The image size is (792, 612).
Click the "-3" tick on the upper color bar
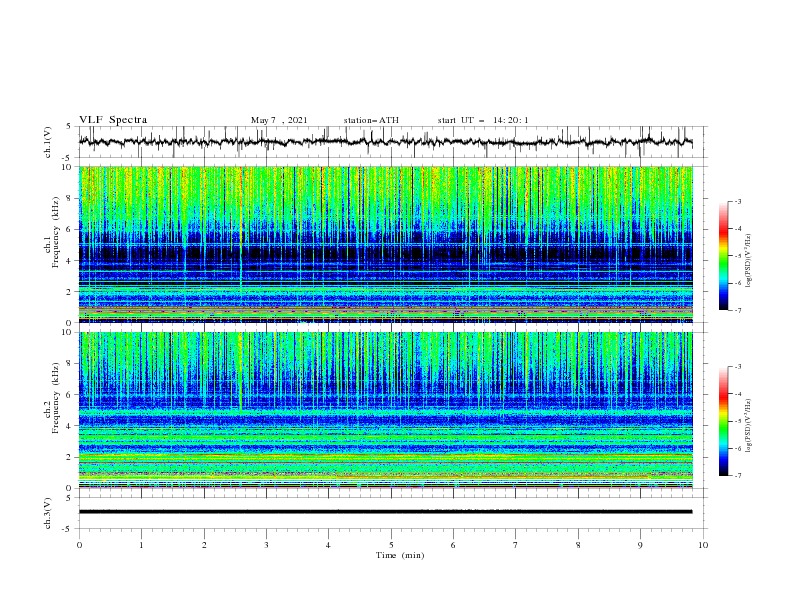click(x=737, y=201)
